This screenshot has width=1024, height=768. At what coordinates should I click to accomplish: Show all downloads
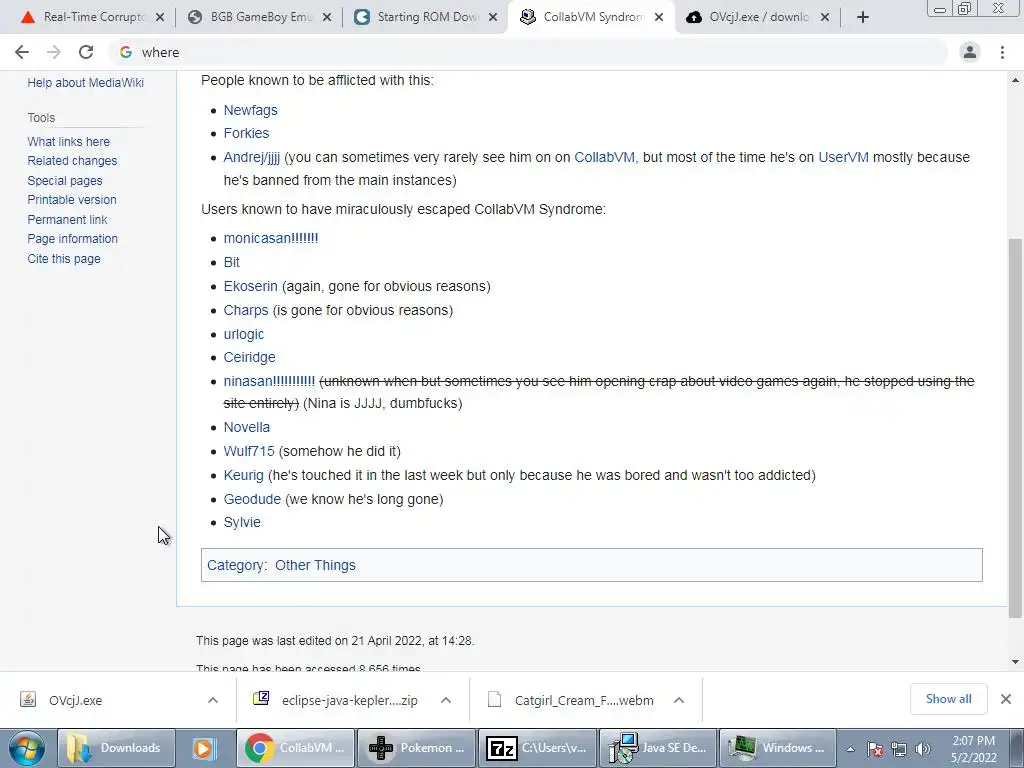coord(948,699)
